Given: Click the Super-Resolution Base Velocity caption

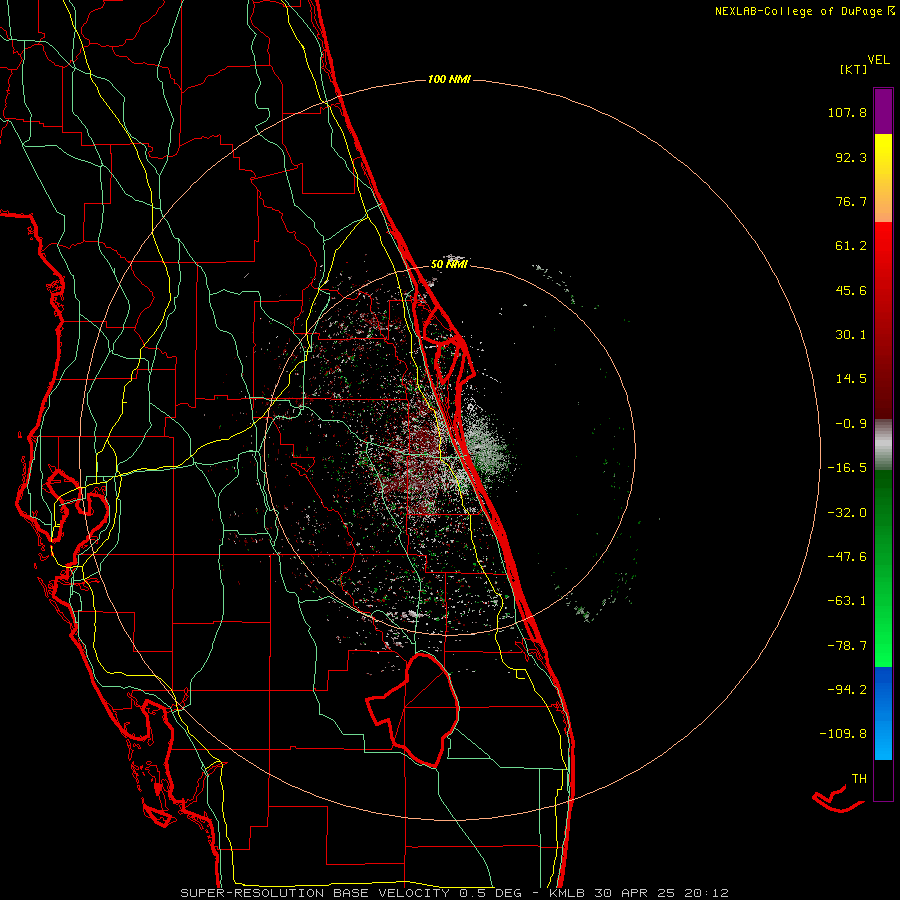Looking at the screenshot, I should point(455,893).
